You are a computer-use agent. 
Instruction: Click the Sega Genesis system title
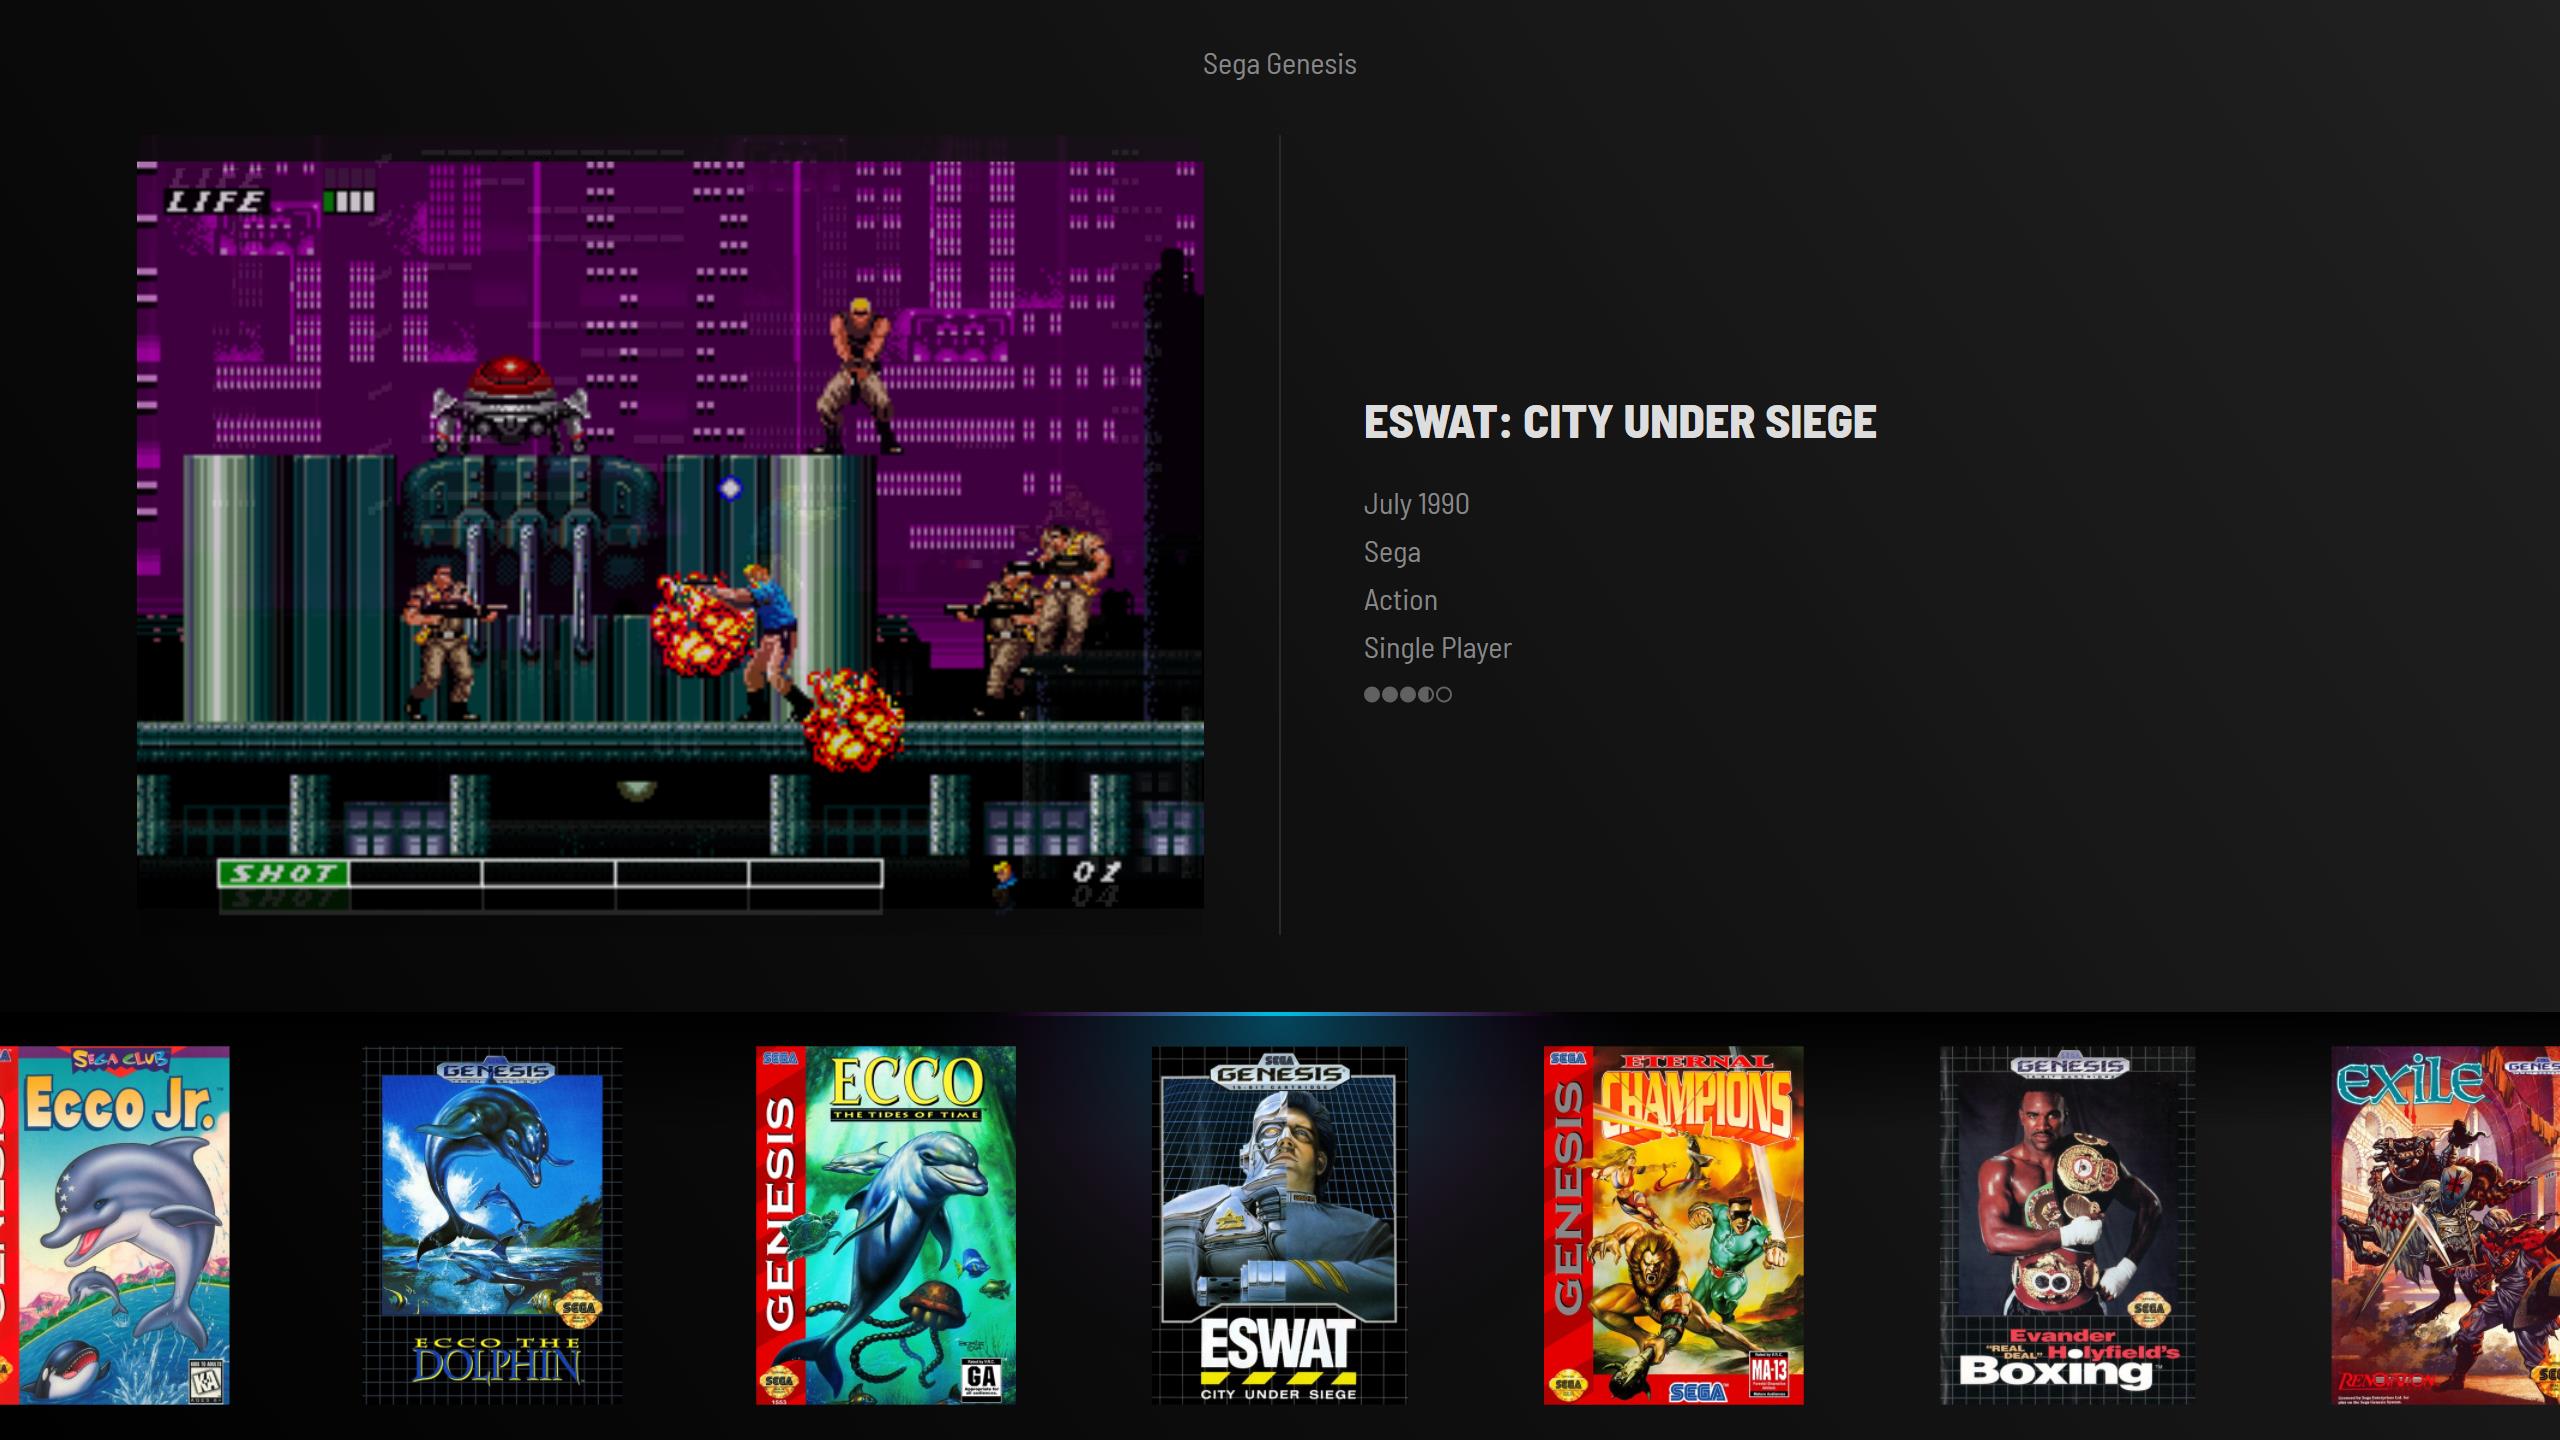(1279, 64)
